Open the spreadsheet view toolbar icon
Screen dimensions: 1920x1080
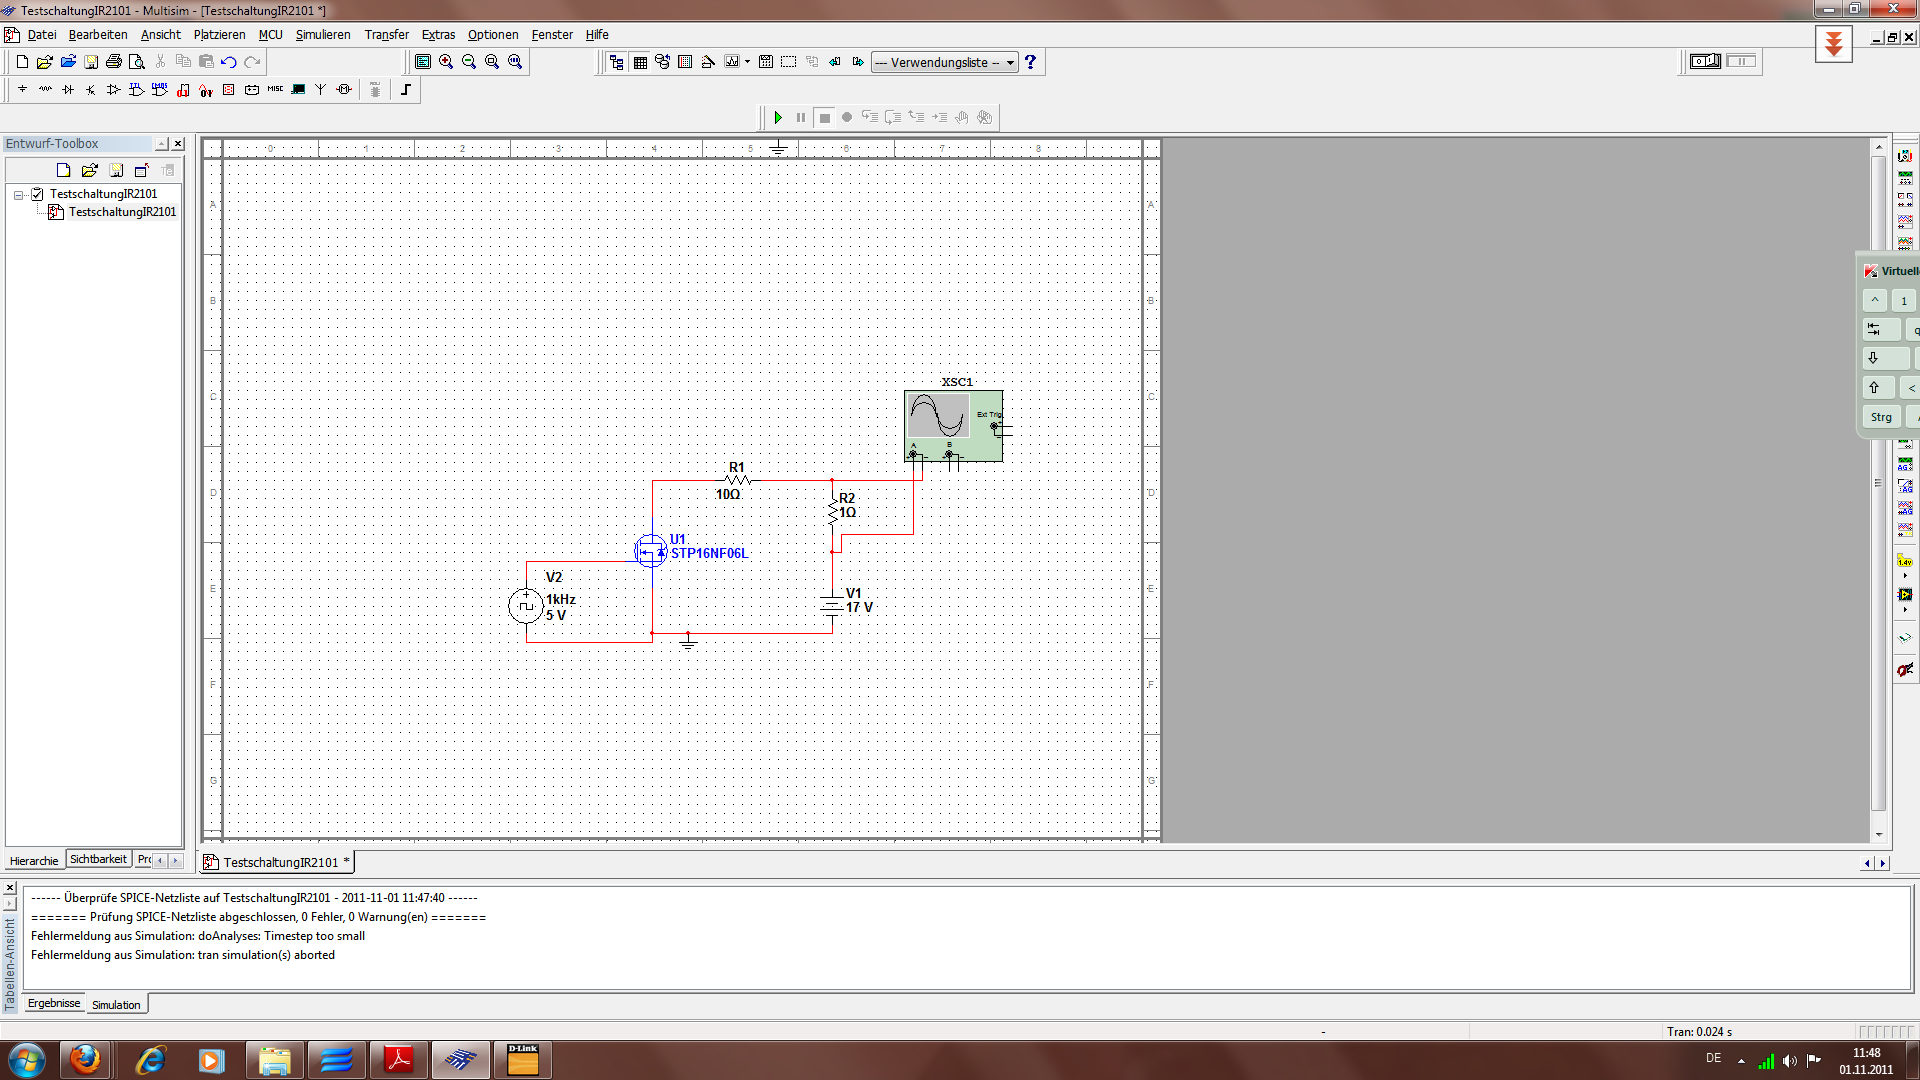coord(640,62)
